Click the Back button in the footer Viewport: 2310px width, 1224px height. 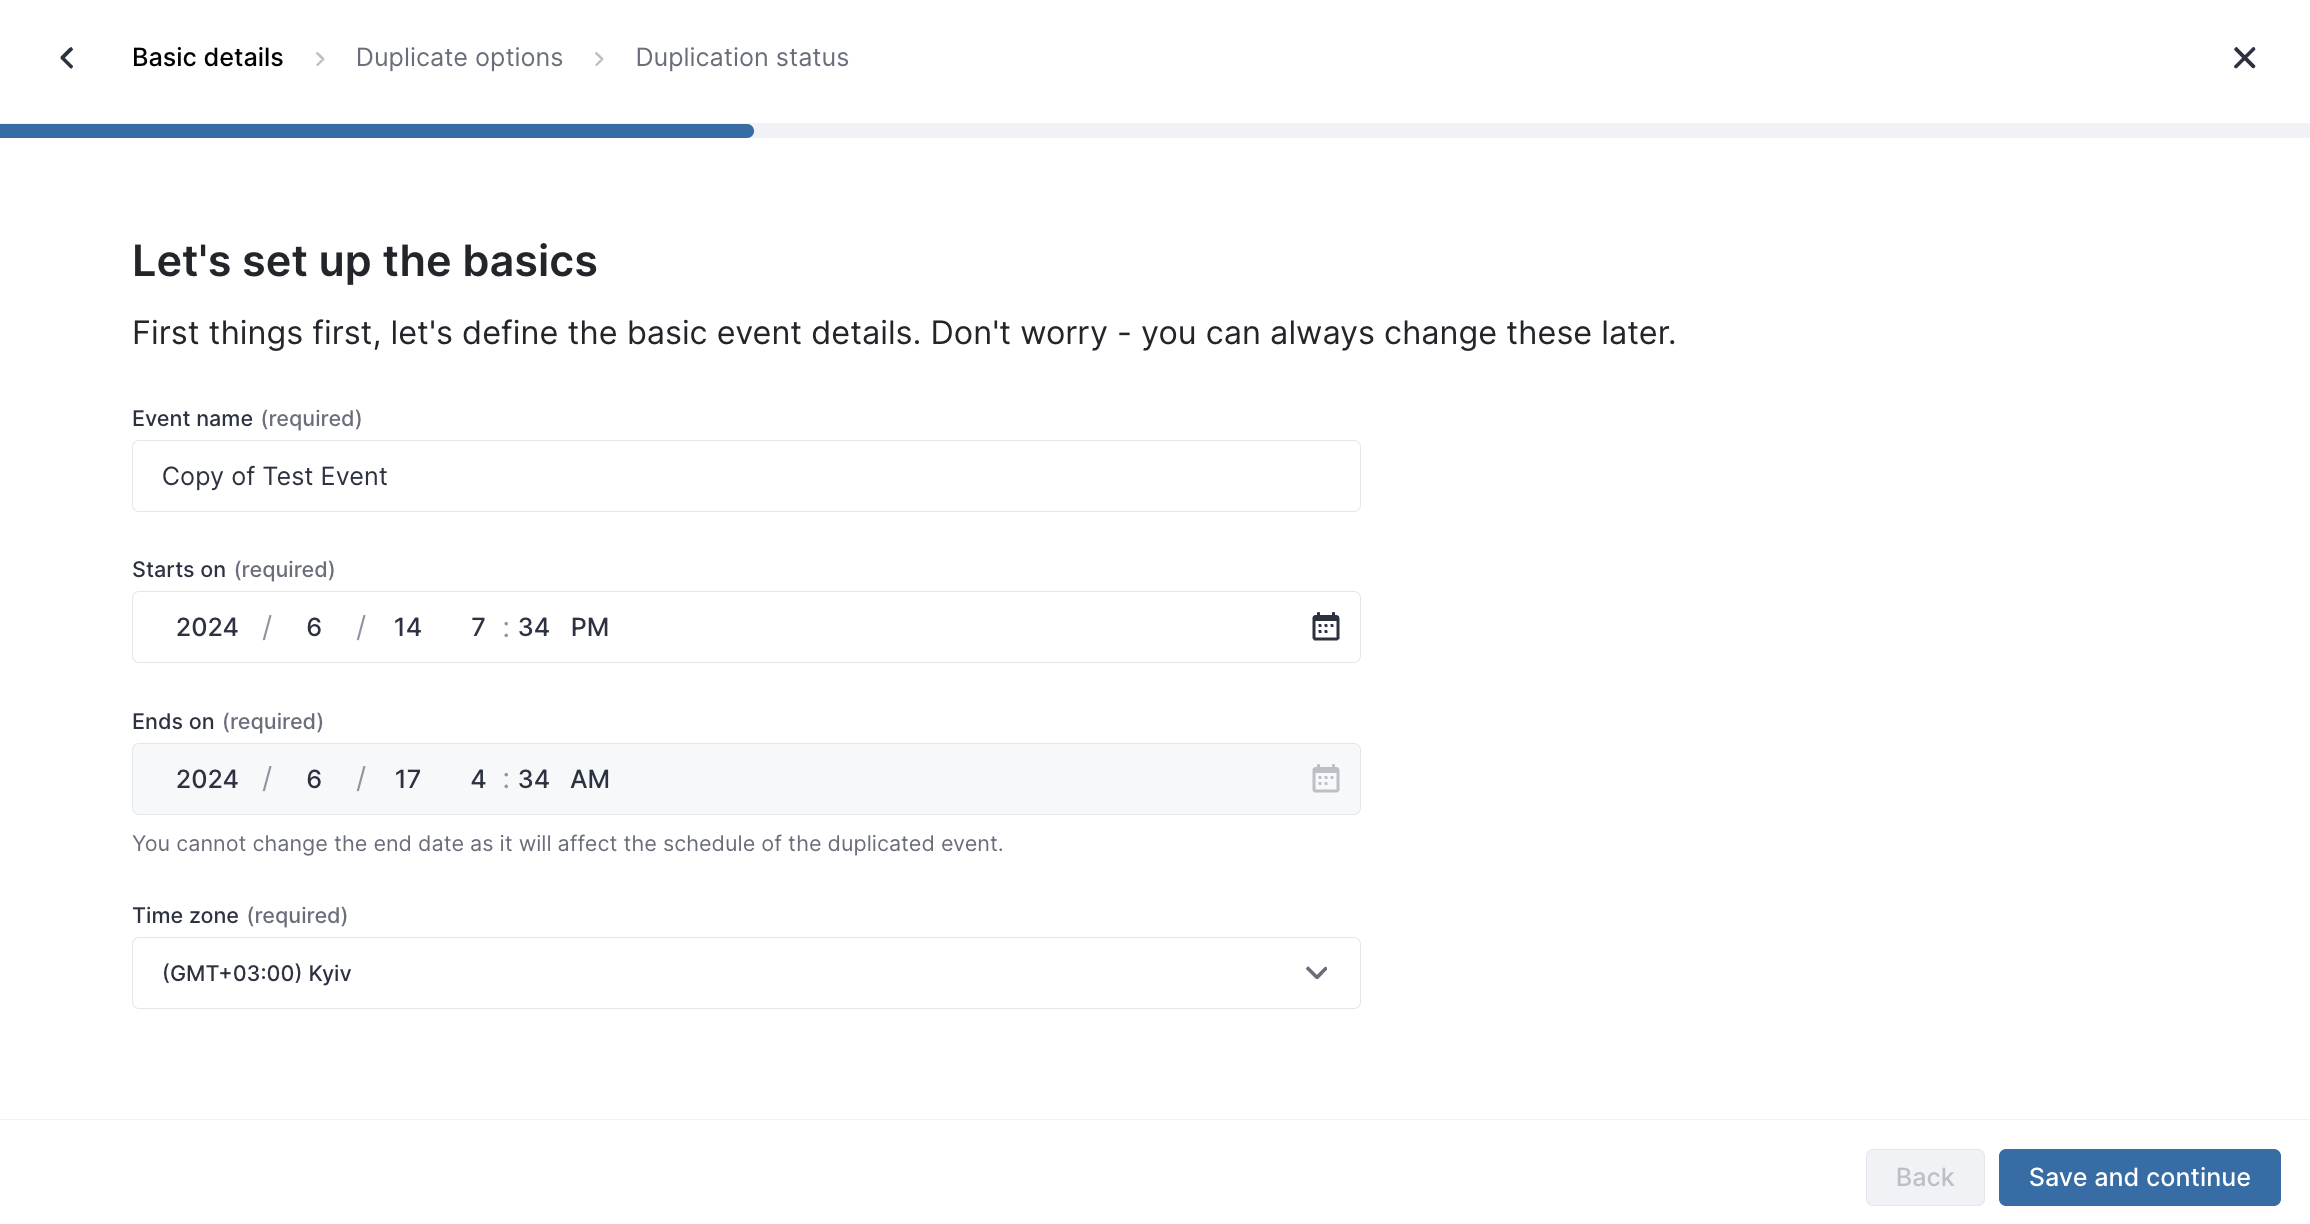pos(1925,1177)
